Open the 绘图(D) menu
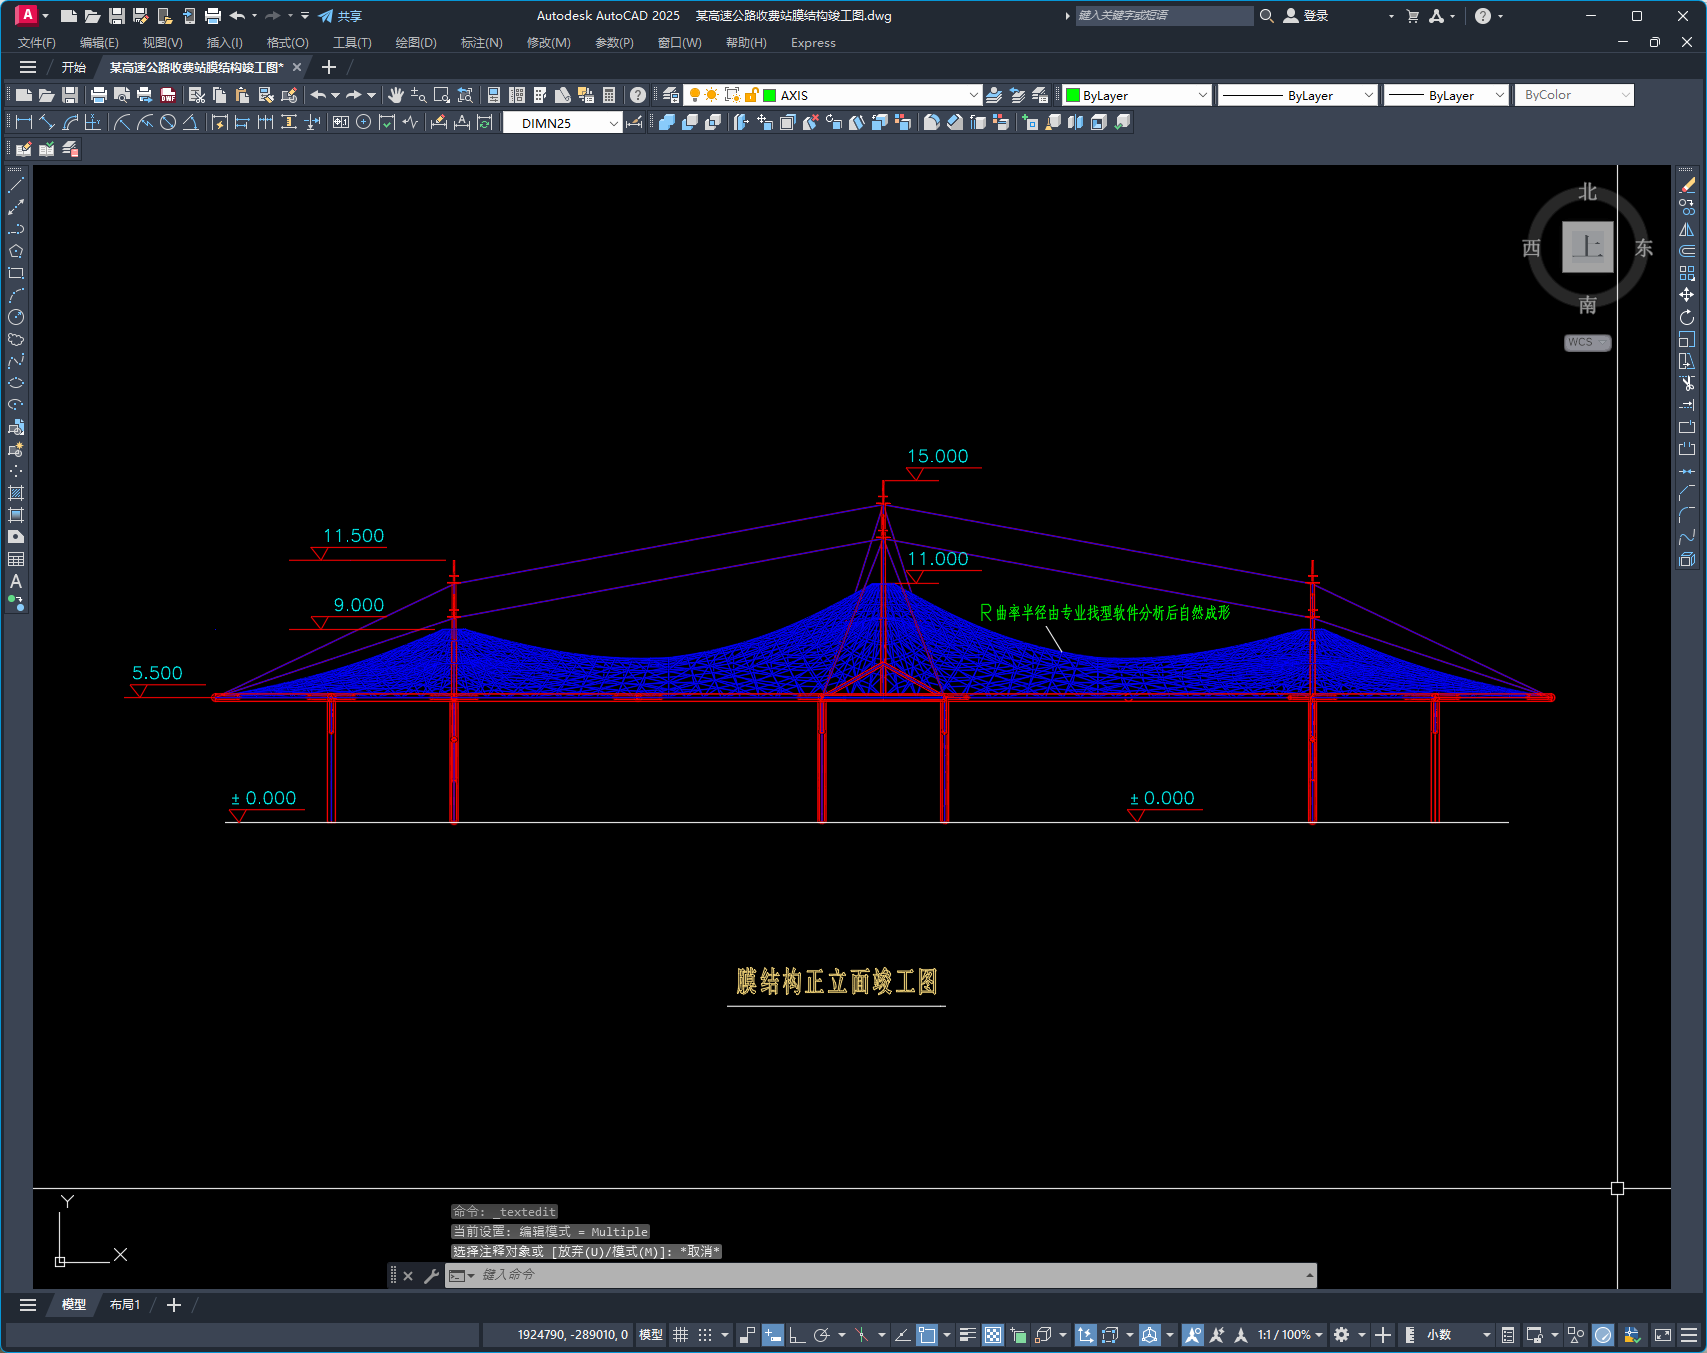Screen dimensions: 1707x1353 tap(416, 43)
